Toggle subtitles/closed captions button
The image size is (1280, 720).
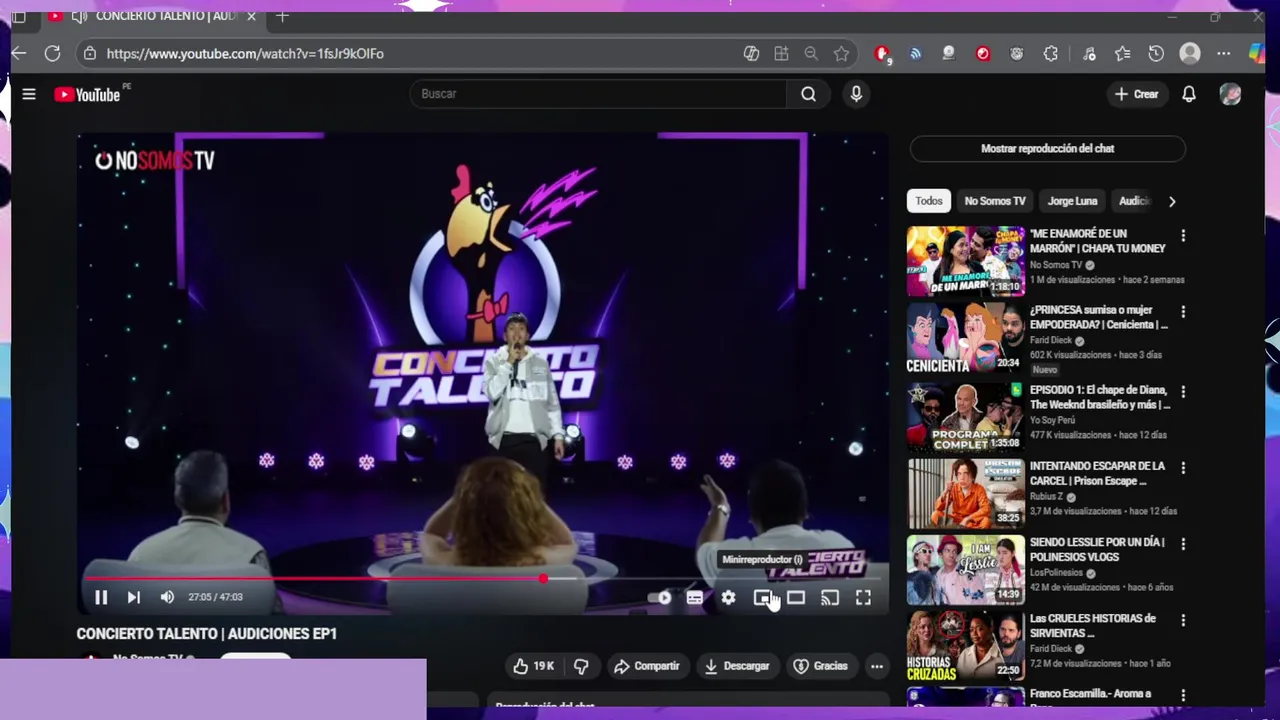click(x=695, y=598)
